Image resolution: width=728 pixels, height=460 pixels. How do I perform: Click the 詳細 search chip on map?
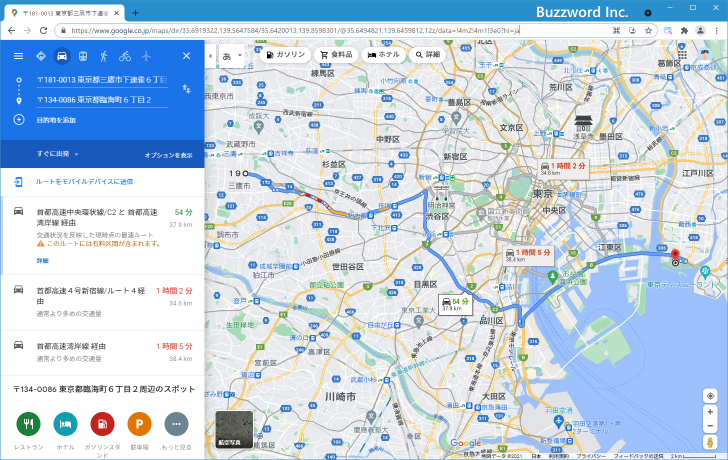pos(428,55)
